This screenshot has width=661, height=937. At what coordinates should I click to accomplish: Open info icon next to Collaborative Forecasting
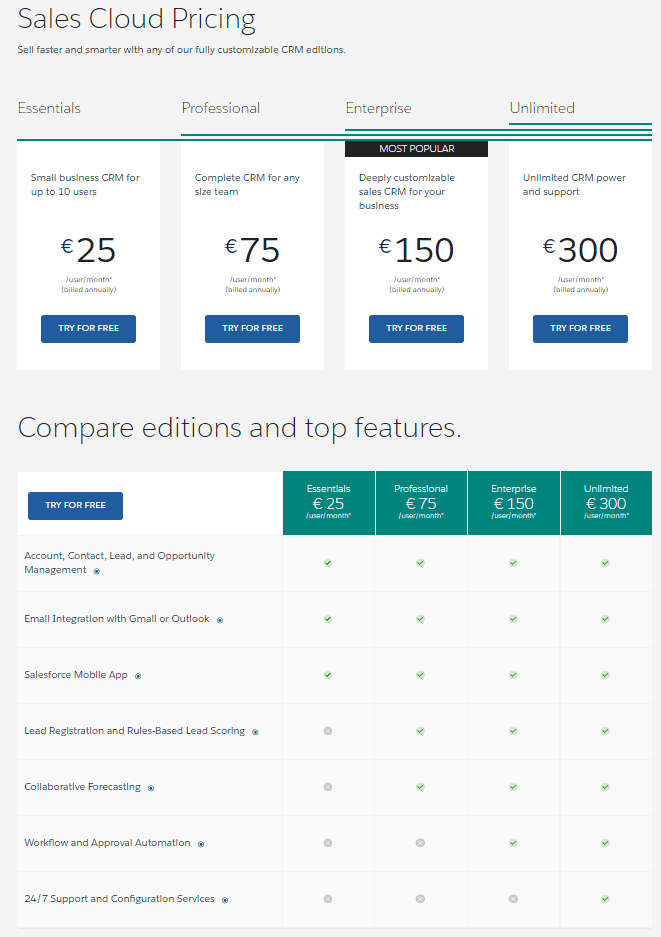click(x=151, y=788)
